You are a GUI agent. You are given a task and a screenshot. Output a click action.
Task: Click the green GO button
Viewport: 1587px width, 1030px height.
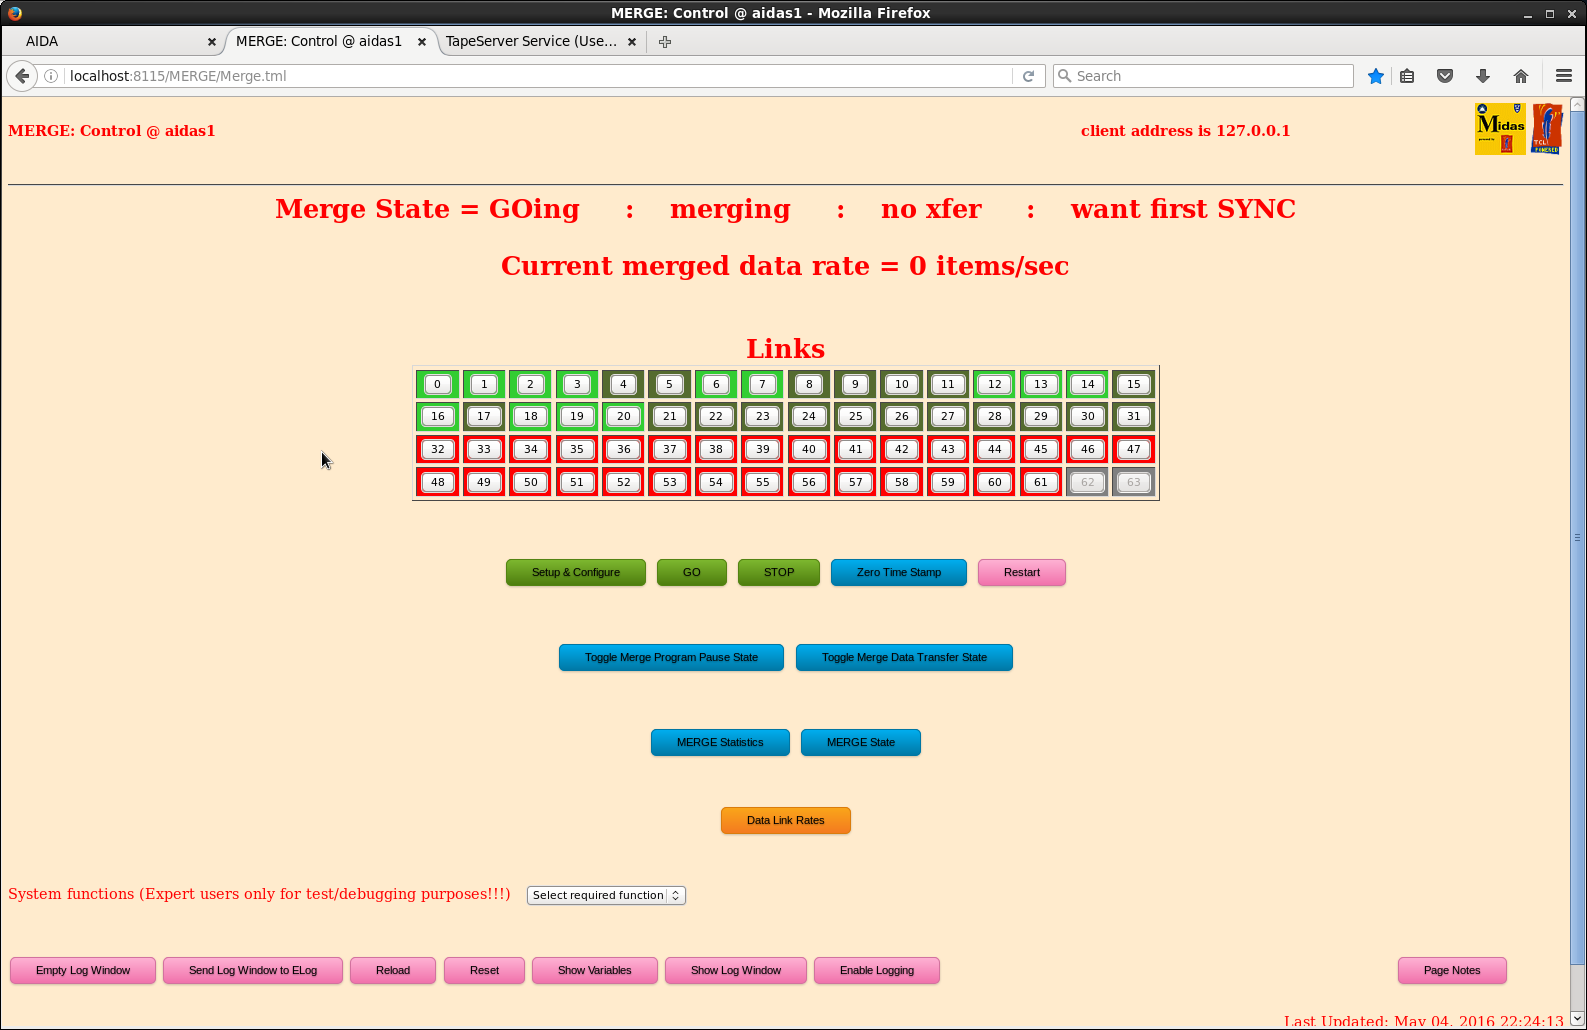pyautogui.click(x=692, y=572)
